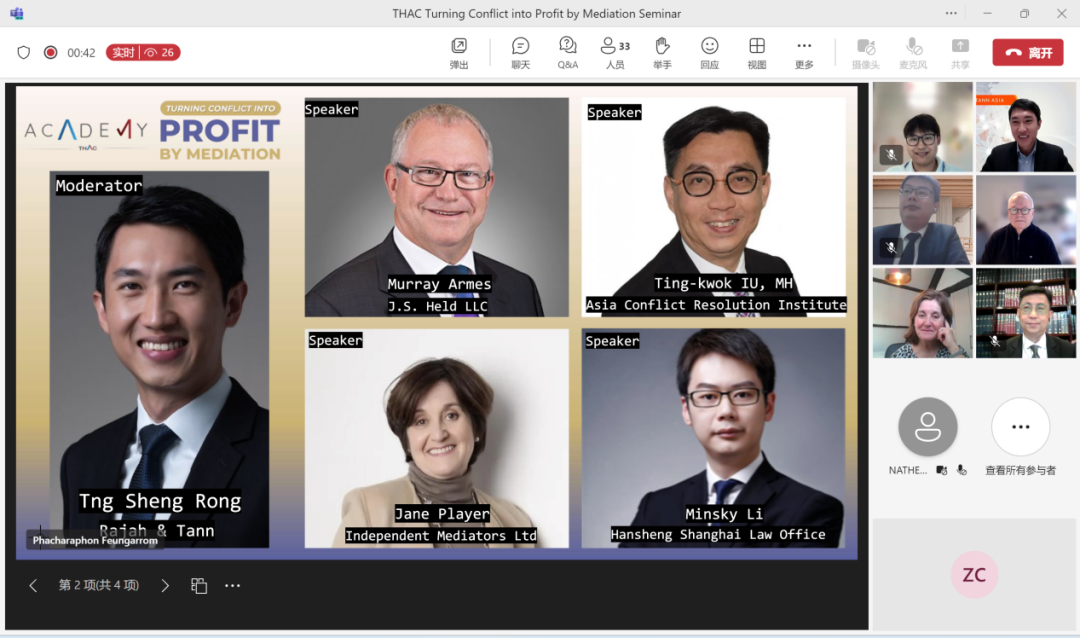This screenshot has height=638, width=1080.
Task: Show the people (人员) list with 33 attendees
Action: coord(615,53)
